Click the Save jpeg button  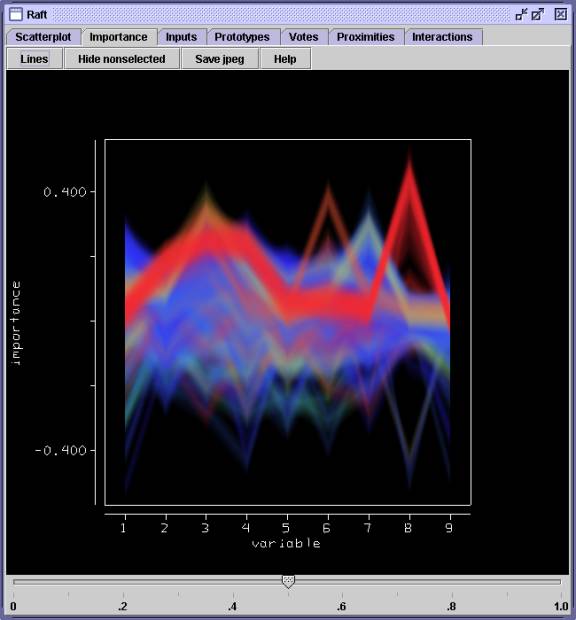(220, 59)
